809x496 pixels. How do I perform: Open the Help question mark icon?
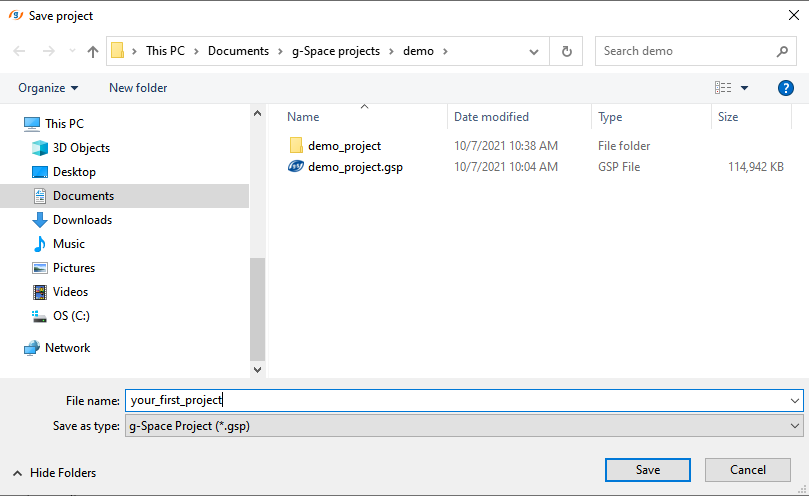point(785,88)
